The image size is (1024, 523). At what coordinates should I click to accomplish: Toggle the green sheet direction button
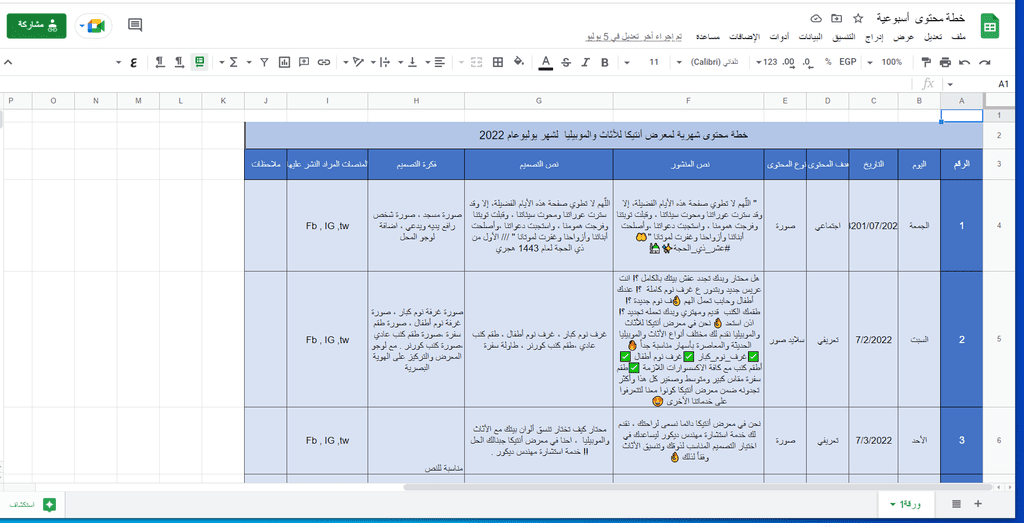tap(199, 62)
